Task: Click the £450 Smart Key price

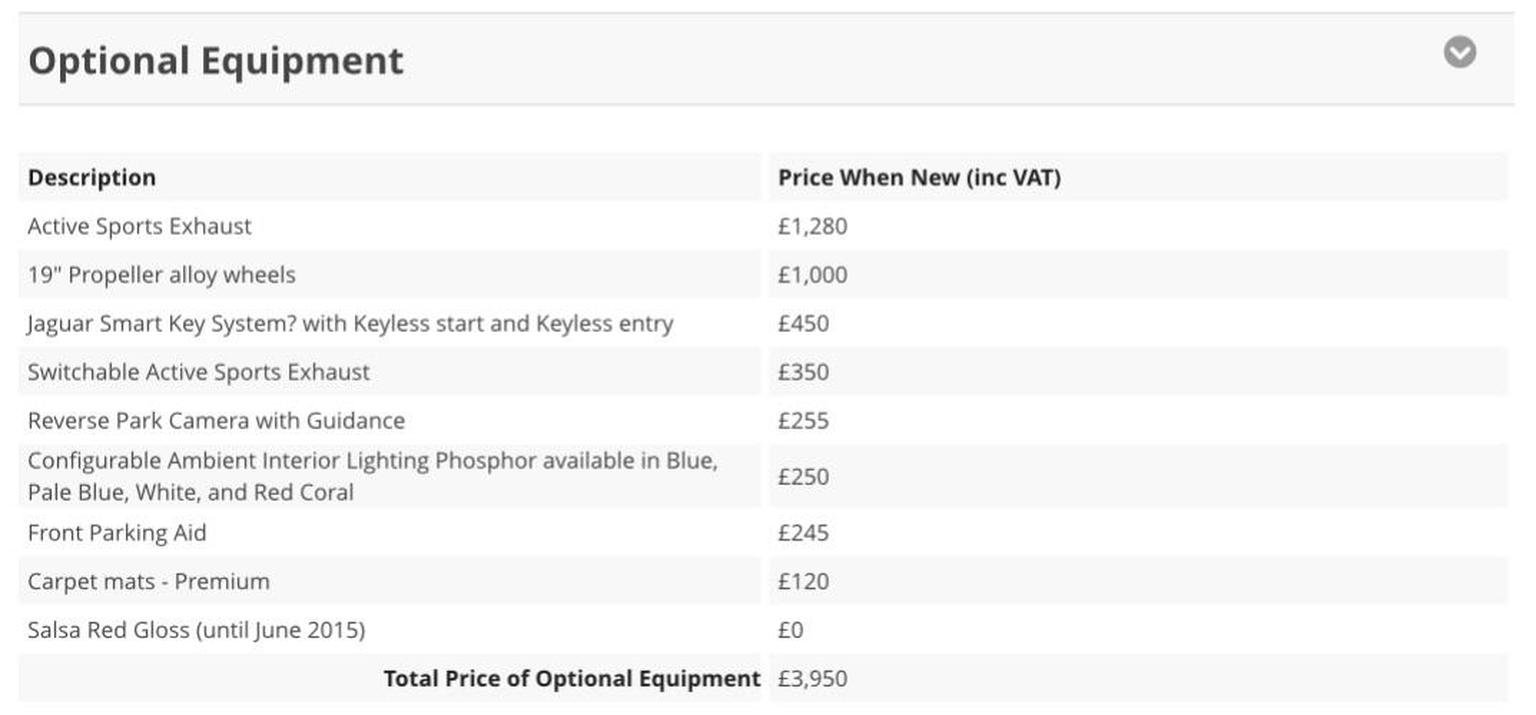Action: (x=803, y=323)
